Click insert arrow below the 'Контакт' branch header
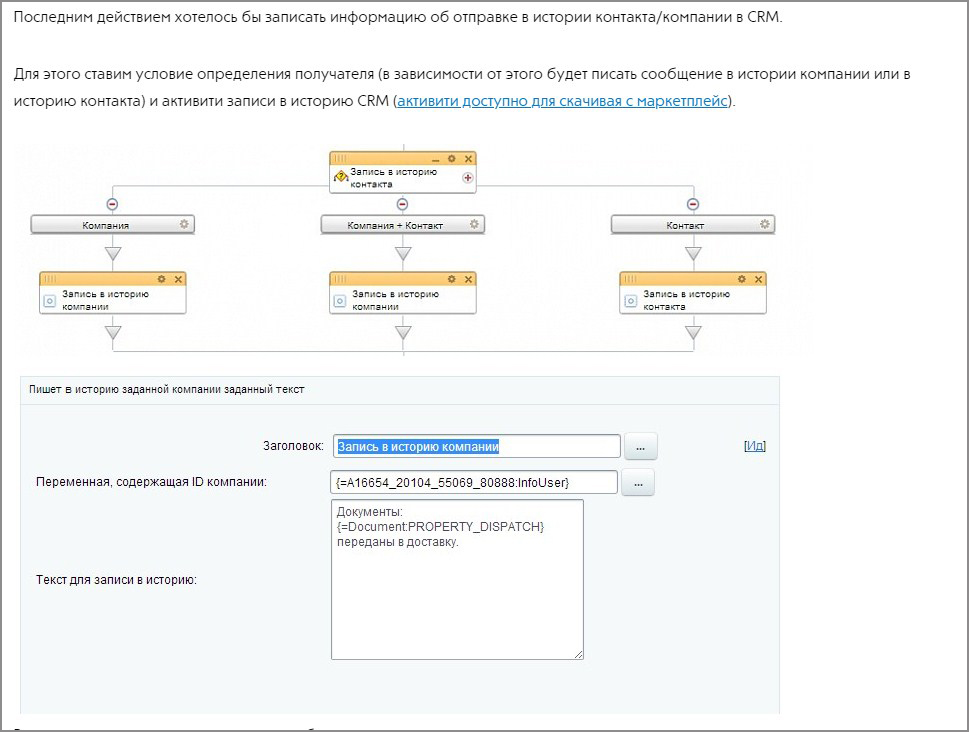969x732 pixels. click(x=693, y=253)
